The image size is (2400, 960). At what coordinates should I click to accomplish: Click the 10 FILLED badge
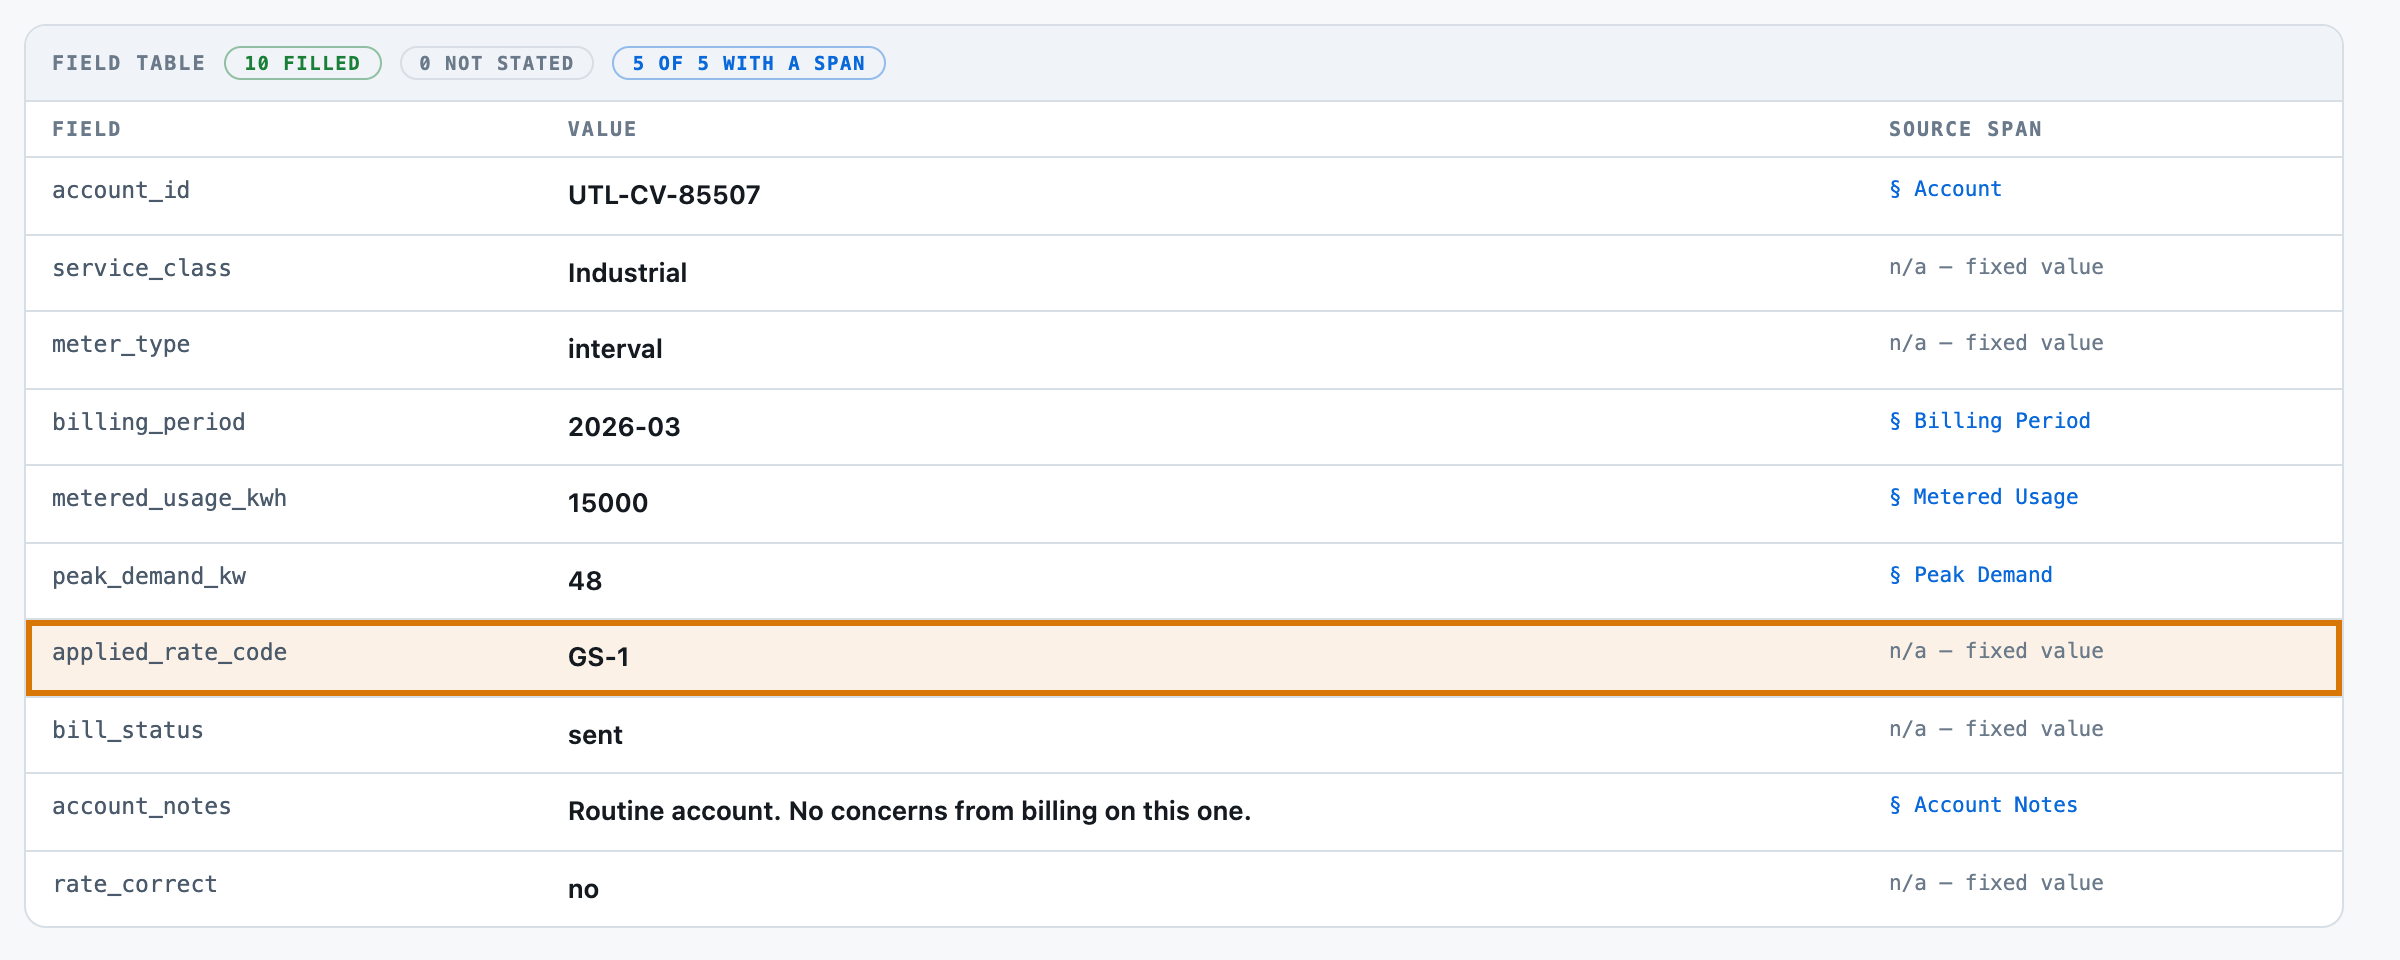pos(303,63)
